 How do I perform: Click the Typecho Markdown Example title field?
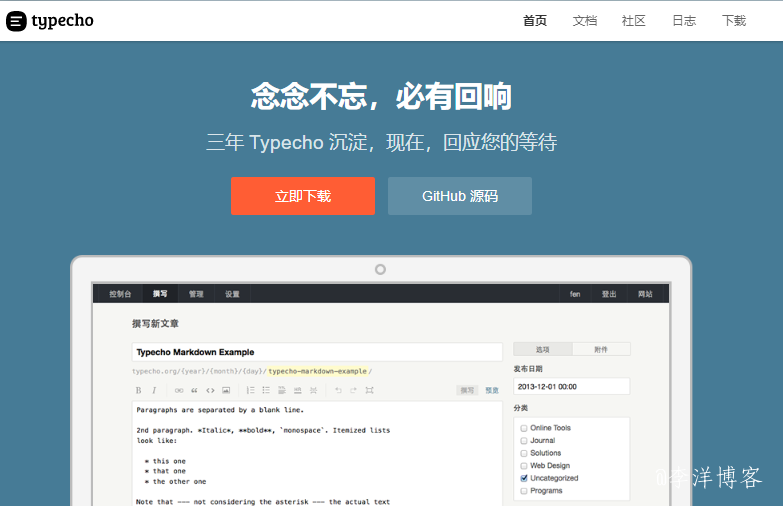pyautogui.click(x=317, y=352)
